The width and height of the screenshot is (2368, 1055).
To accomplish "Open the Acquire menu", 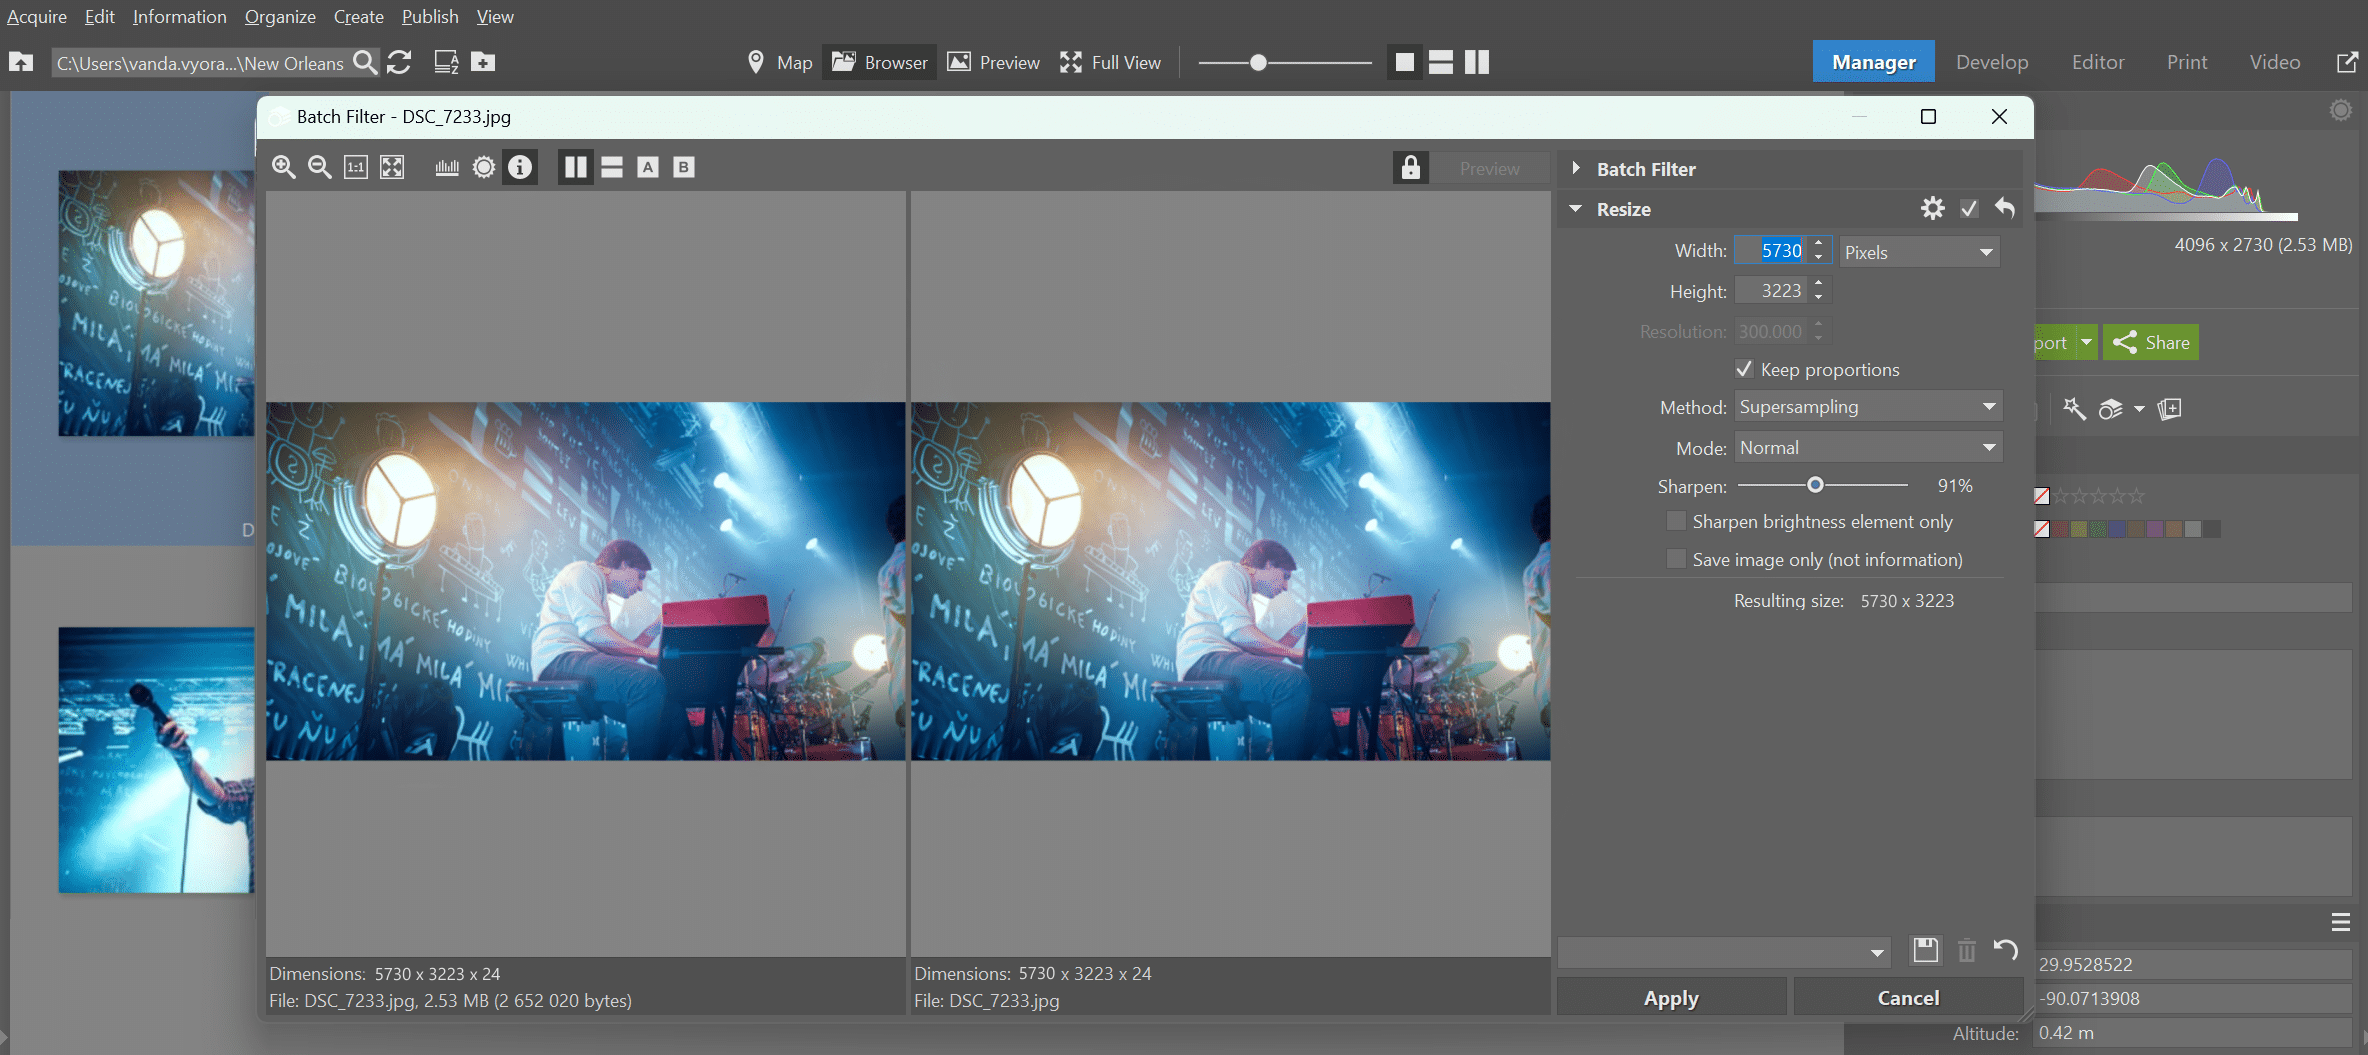I will (x=37, y=17).
